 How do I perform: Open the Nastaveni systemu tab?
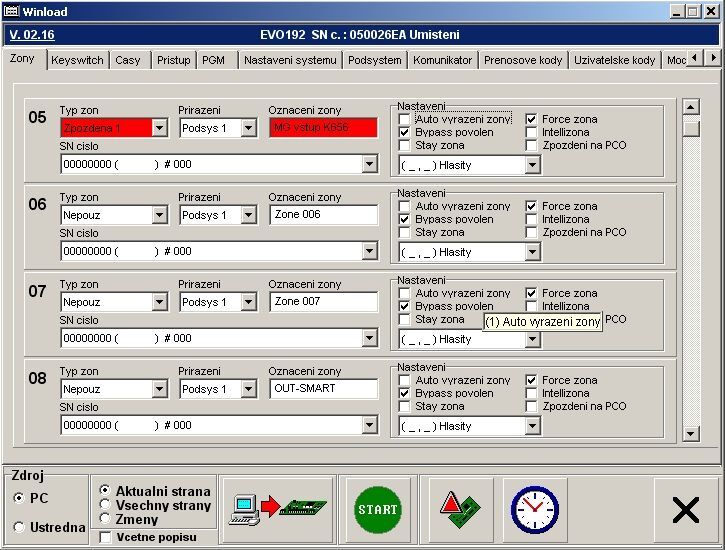tap(290, 60)
